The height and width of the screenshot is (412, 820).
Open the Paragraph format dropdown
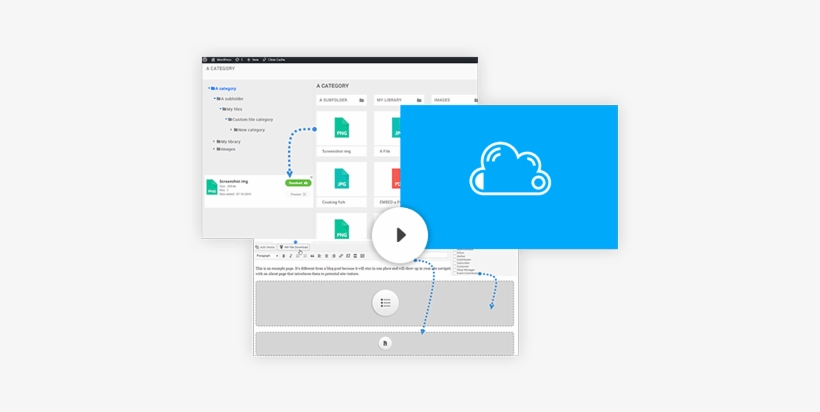tap(267, 256)
